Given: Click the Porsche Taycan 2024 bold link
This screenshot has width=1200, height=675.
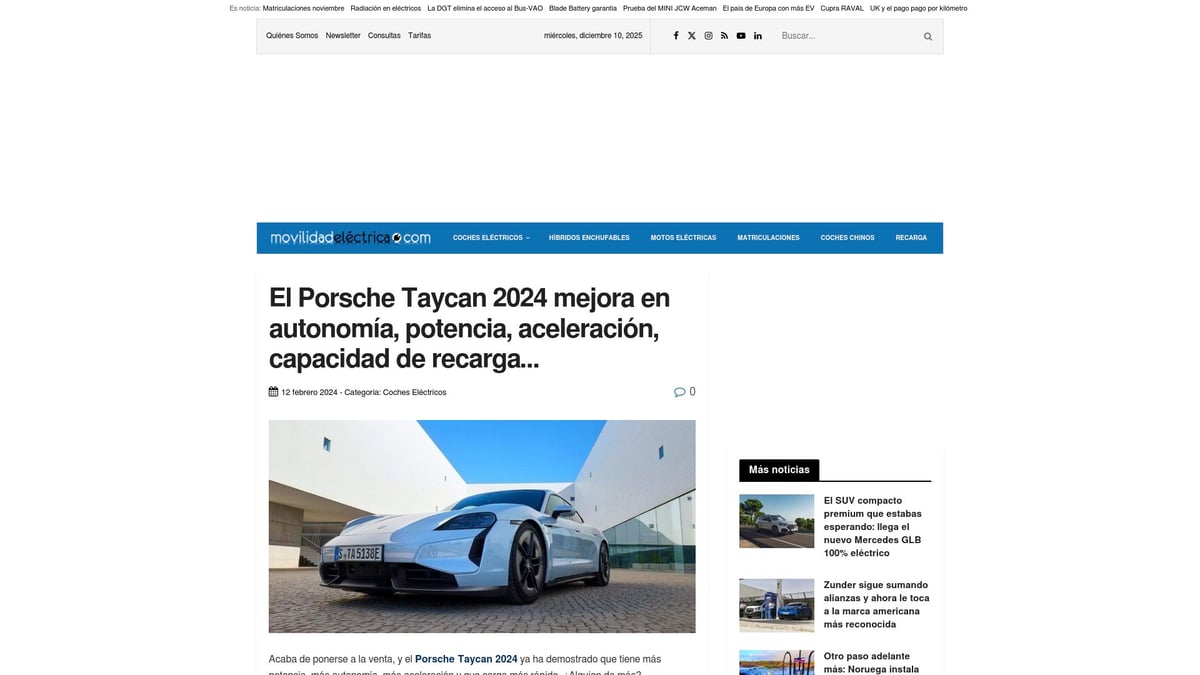Looking at the screenshot, I should (x=466, y=659).
